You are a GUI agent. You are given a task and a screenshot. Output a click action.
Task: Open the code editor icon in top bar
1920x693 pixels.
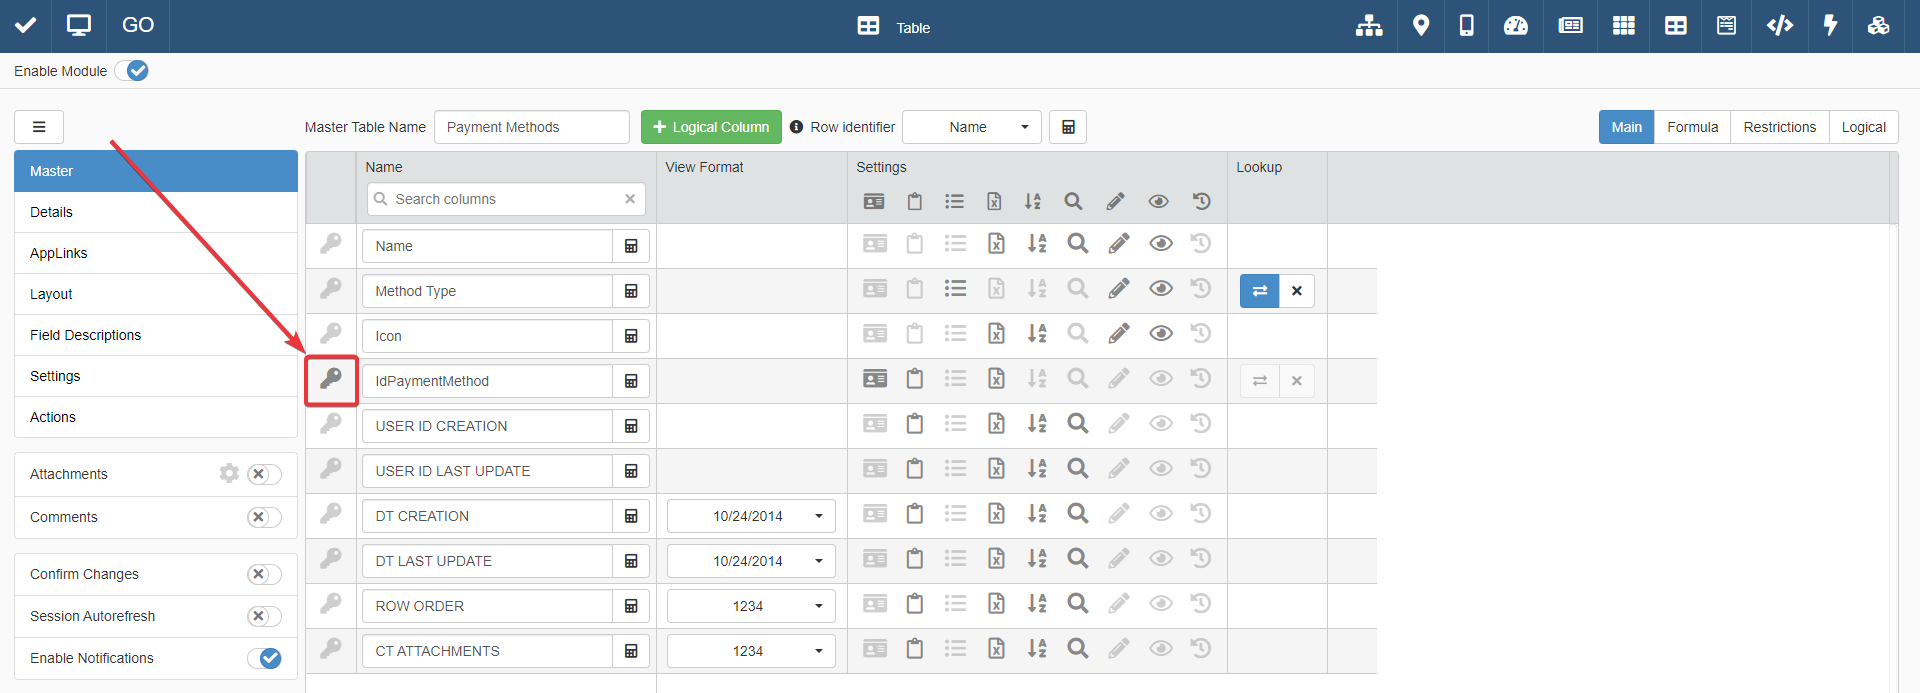click(1779, 26)
